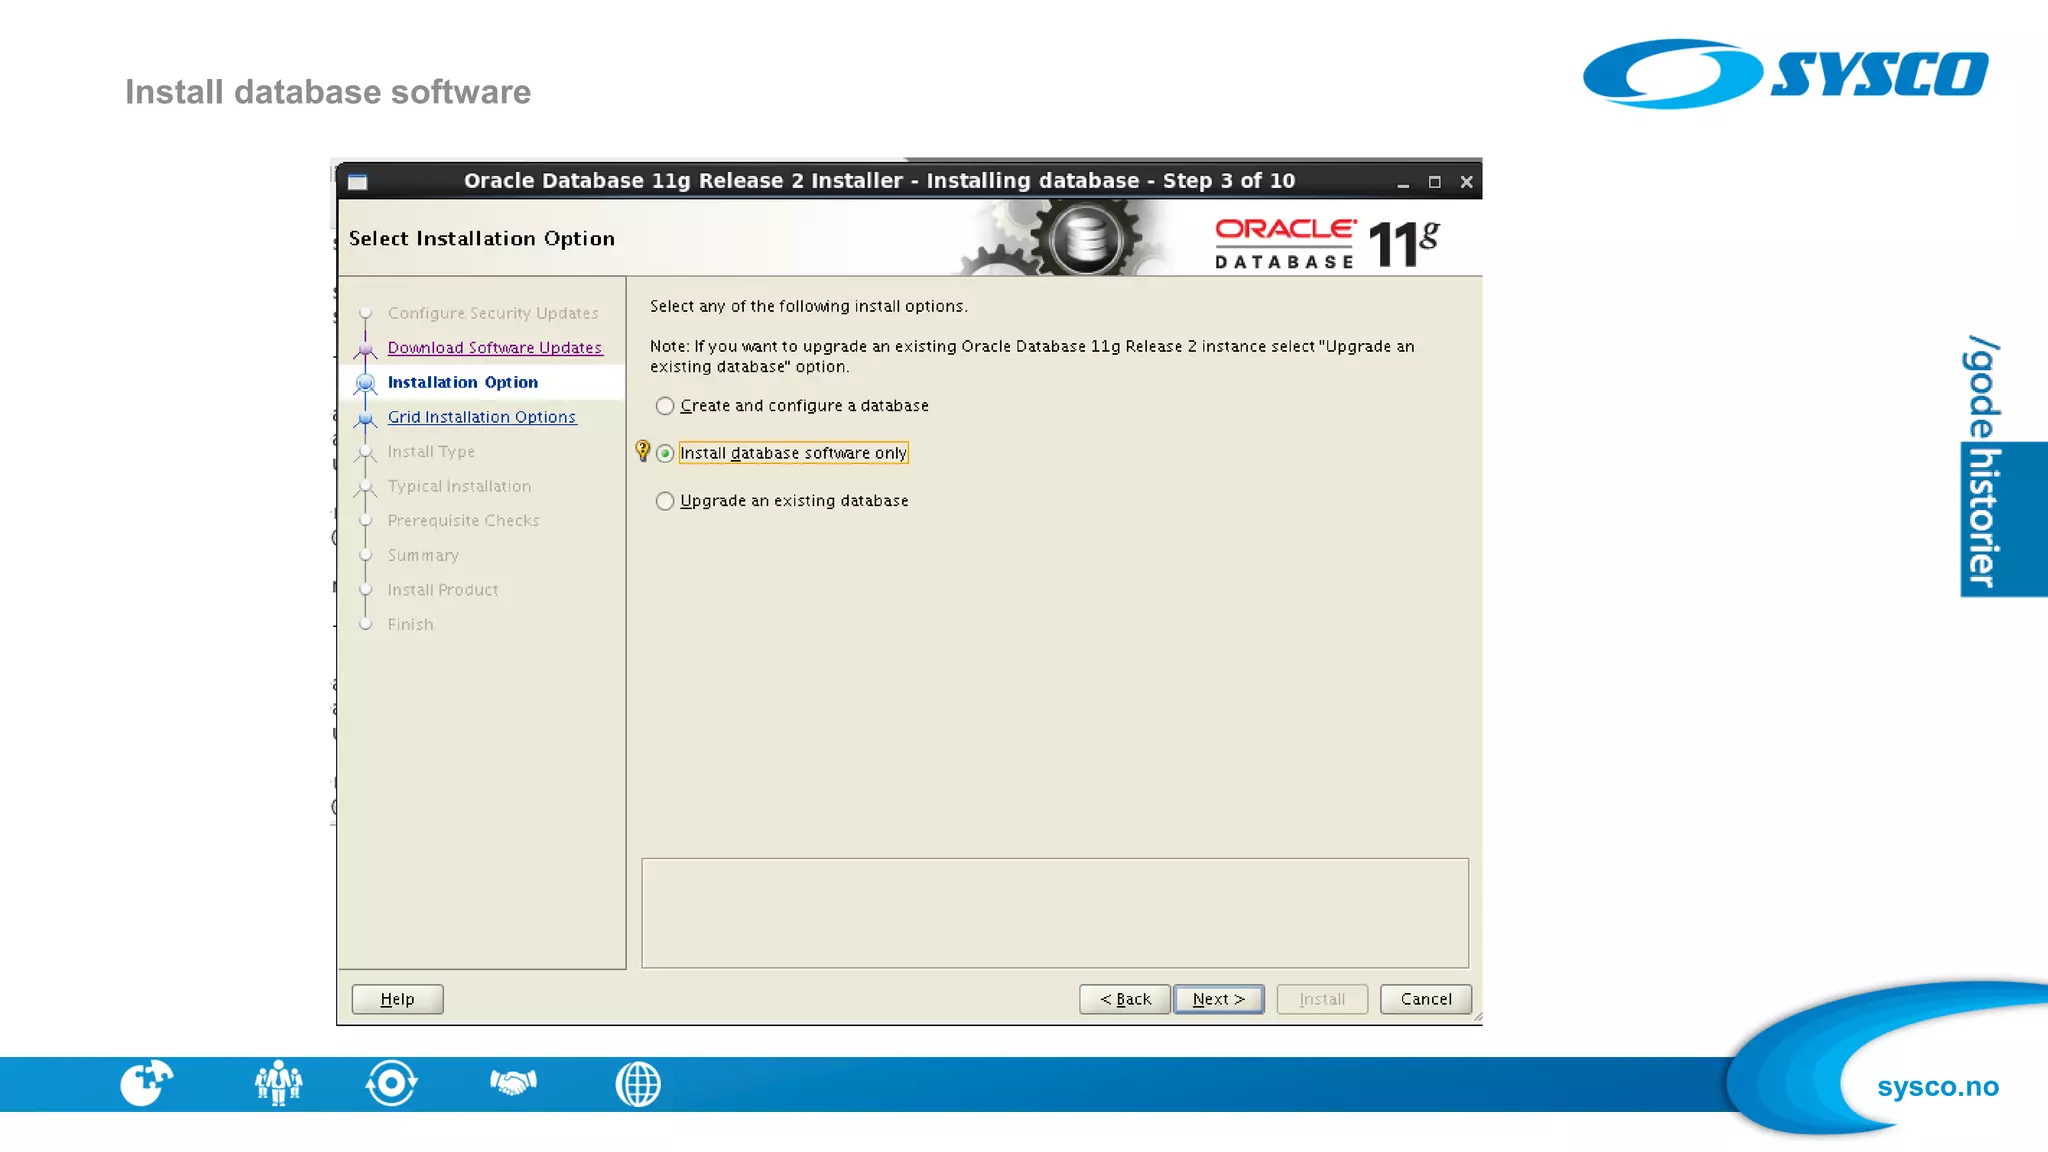
Task: Click the 'Configure Security Updates' step text
Action: 493,313
